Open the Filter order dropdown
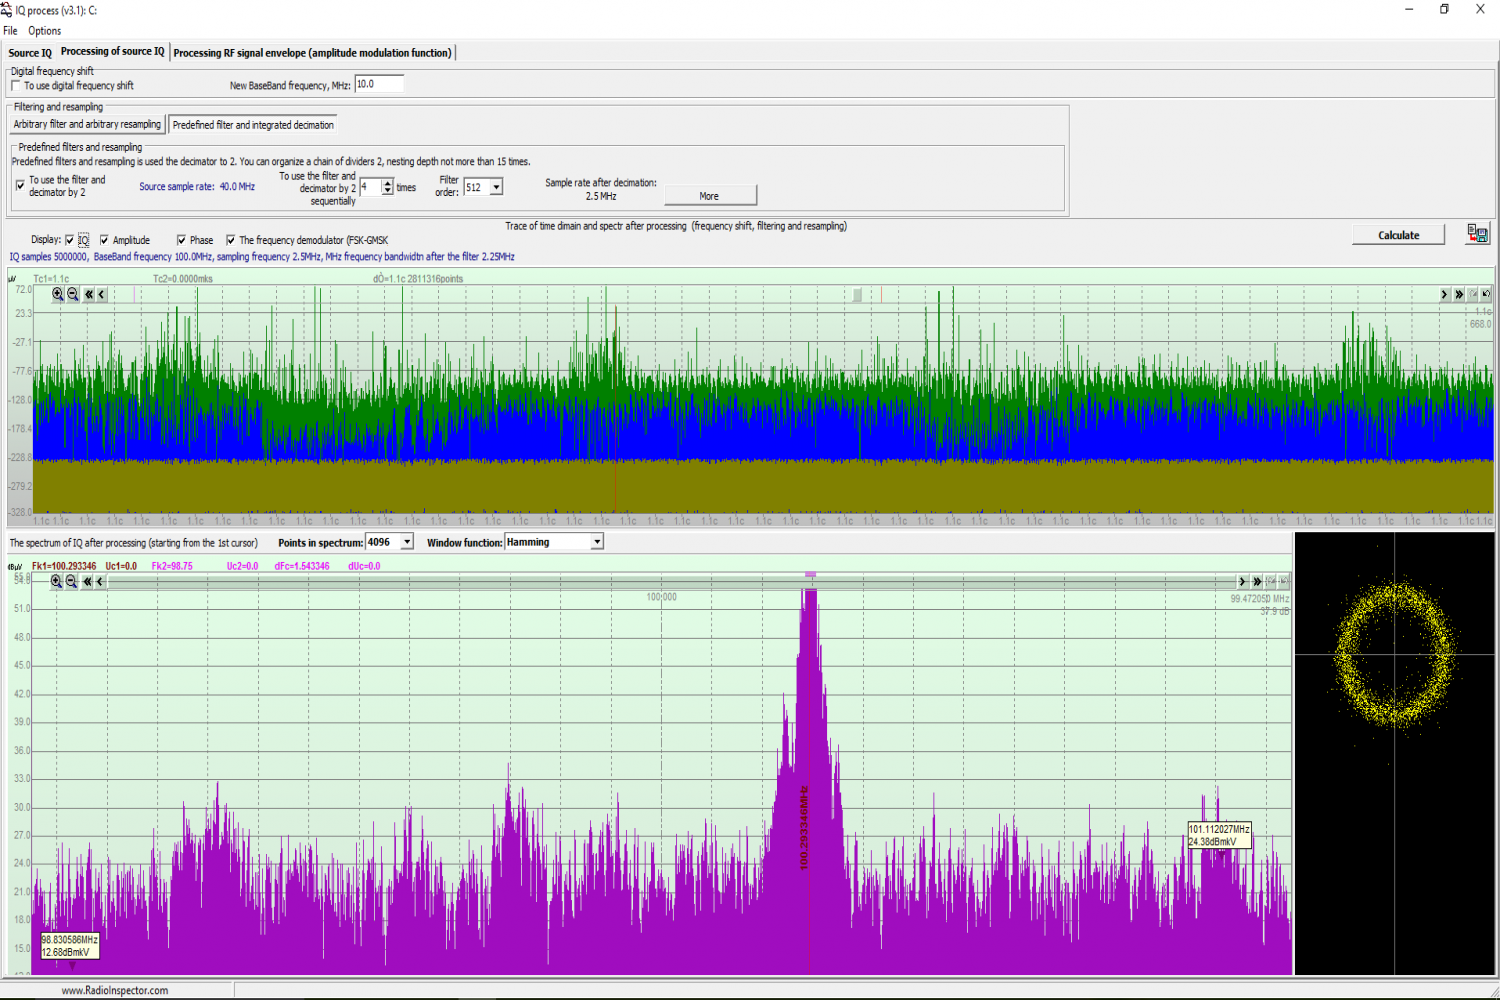This screenshot has width=1500, height=1000. (496, 187)
